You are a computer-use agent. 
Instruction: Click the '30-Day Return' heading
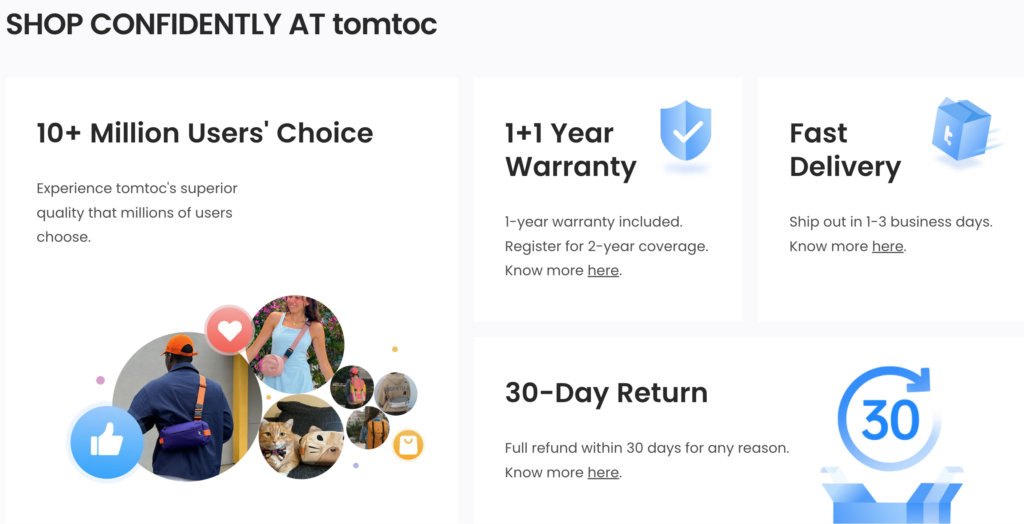point(606,393)
